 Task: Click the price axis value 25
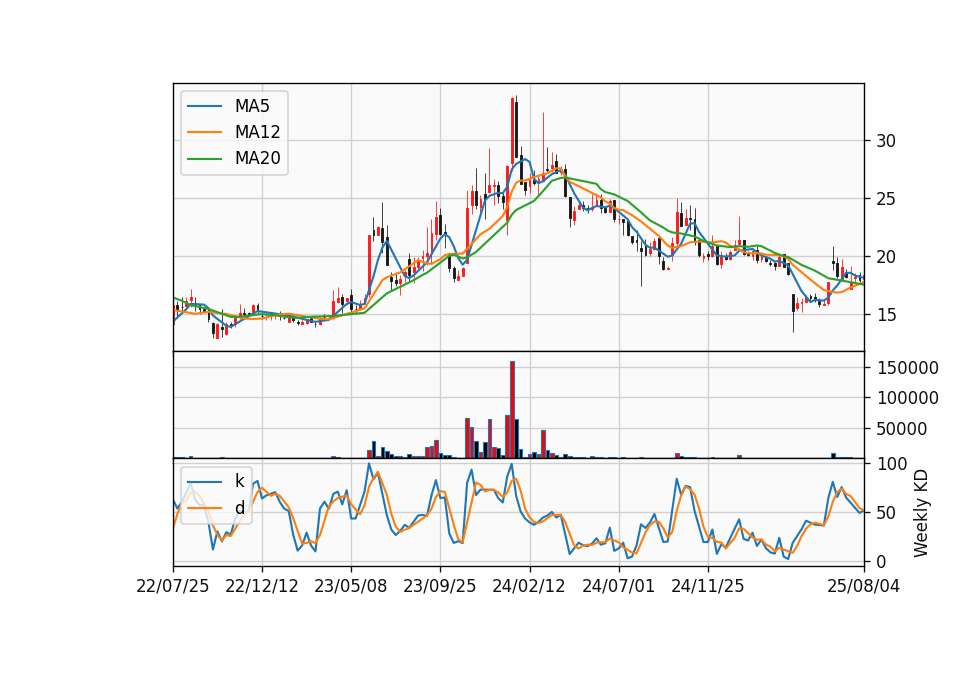(886, 199)
